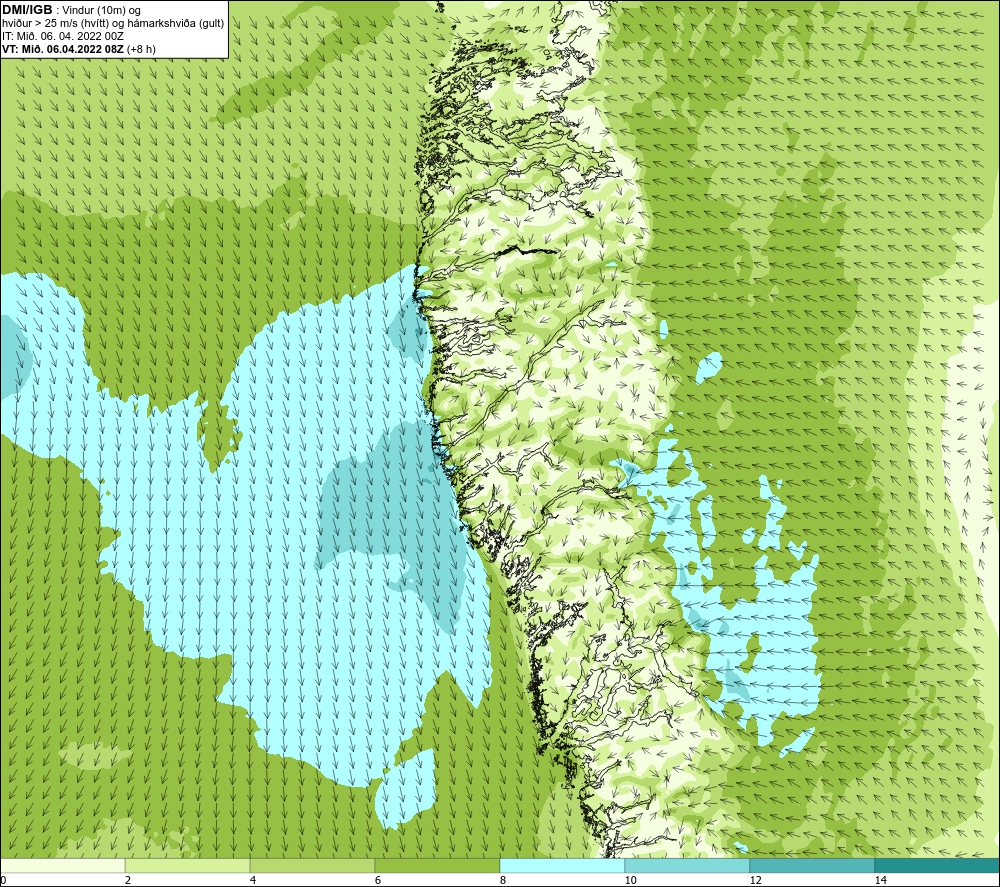This screenshot has width=1000, height=887.
Task: Click the 'VT: Mið. 06.04.2022 08Z' line
Action: tap(63, 48)
